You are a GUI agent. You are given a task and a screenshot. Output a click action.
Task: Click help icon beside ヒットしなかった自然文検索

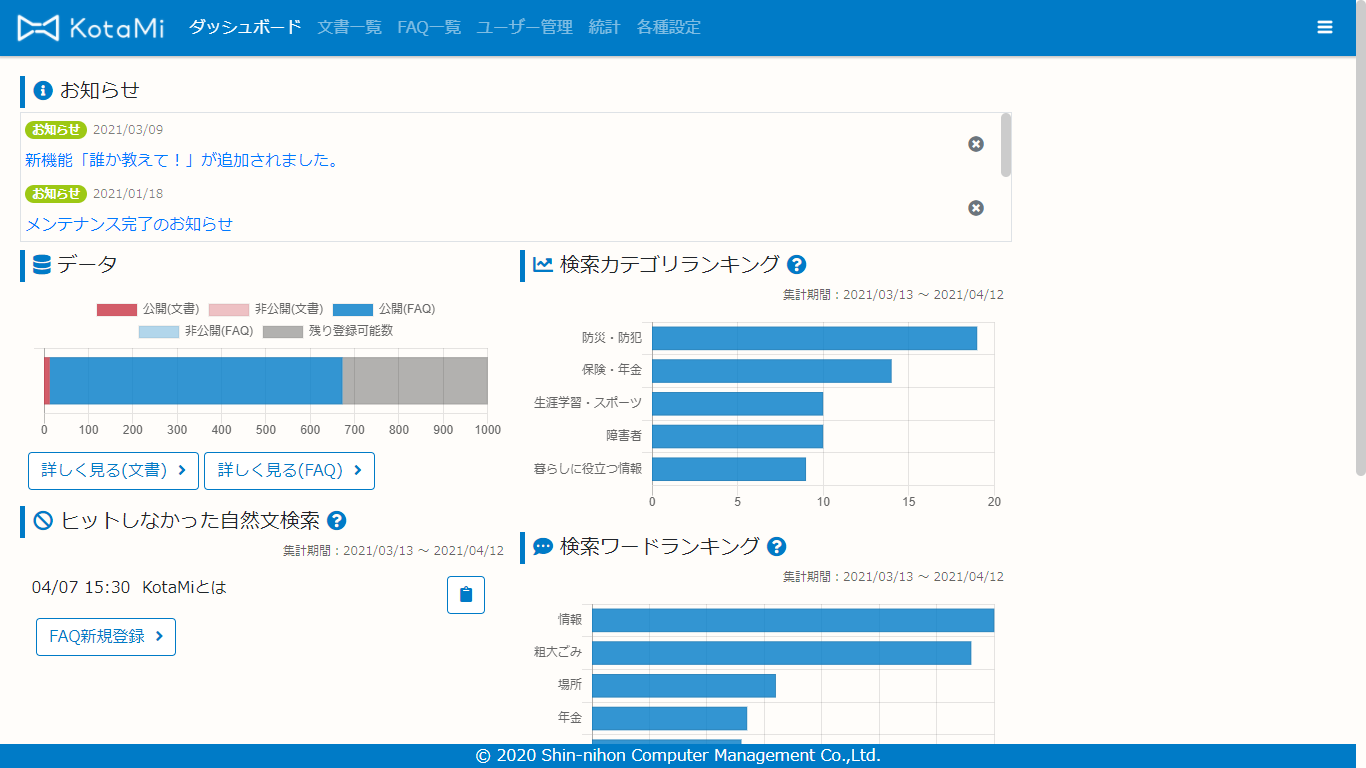coord(336,521)
